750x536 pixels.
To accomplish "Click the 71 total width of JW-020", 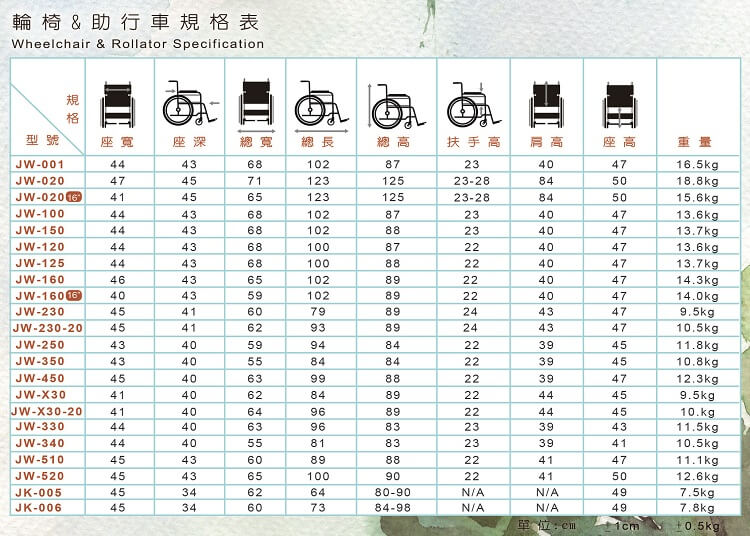I will [255, 181].
